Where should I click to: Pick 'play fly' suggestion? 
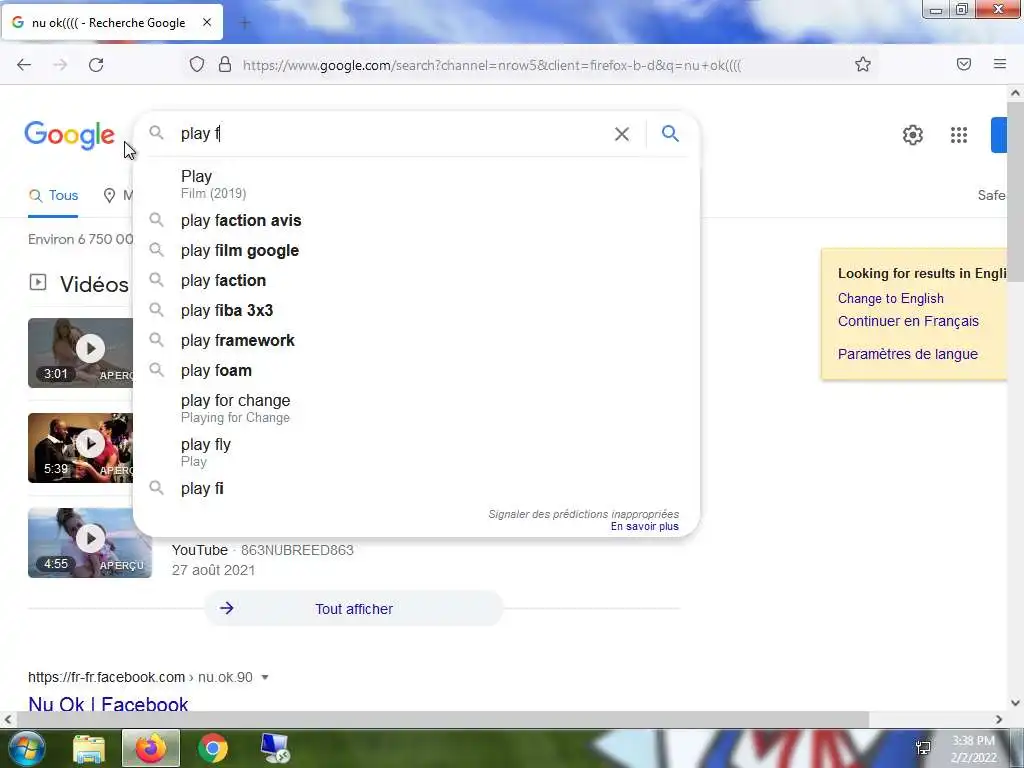(x=417, y=452)
